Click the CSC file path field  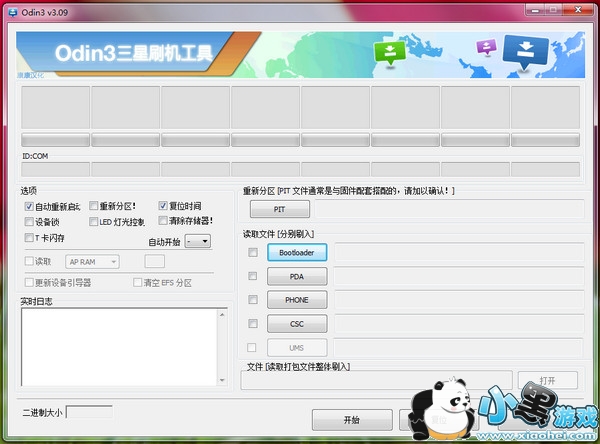[459, 323]
